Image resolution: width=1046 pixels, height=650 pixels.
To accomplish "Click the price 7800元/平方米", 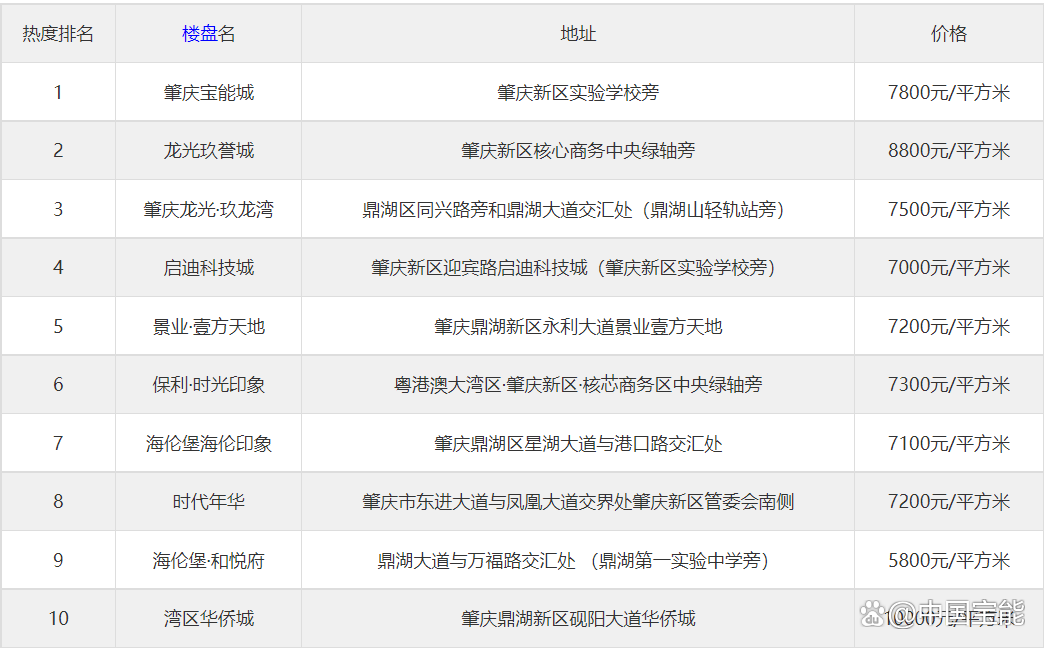I will [x=949, y=92].
